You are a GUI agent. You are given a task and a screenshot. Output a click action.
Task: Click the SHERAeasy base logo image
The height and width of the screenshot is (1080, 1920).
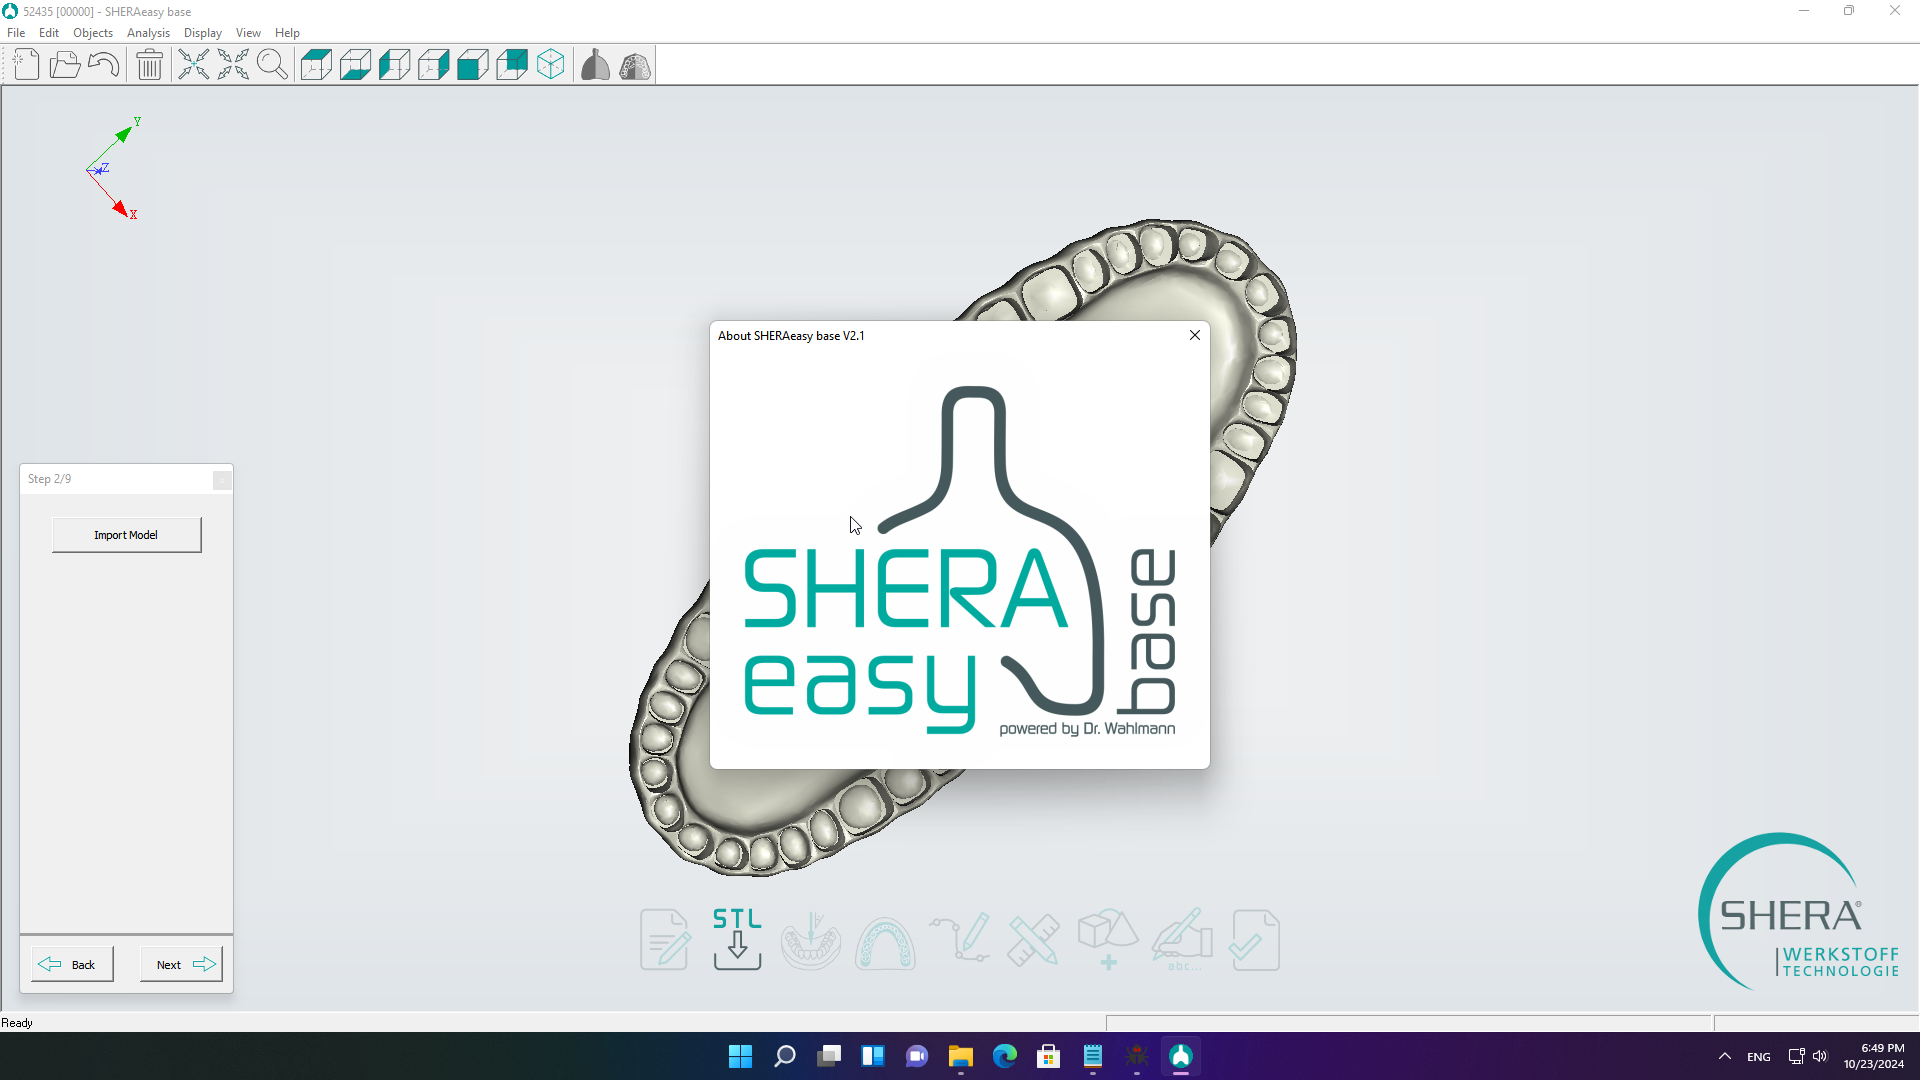click(x=960, y=560)
